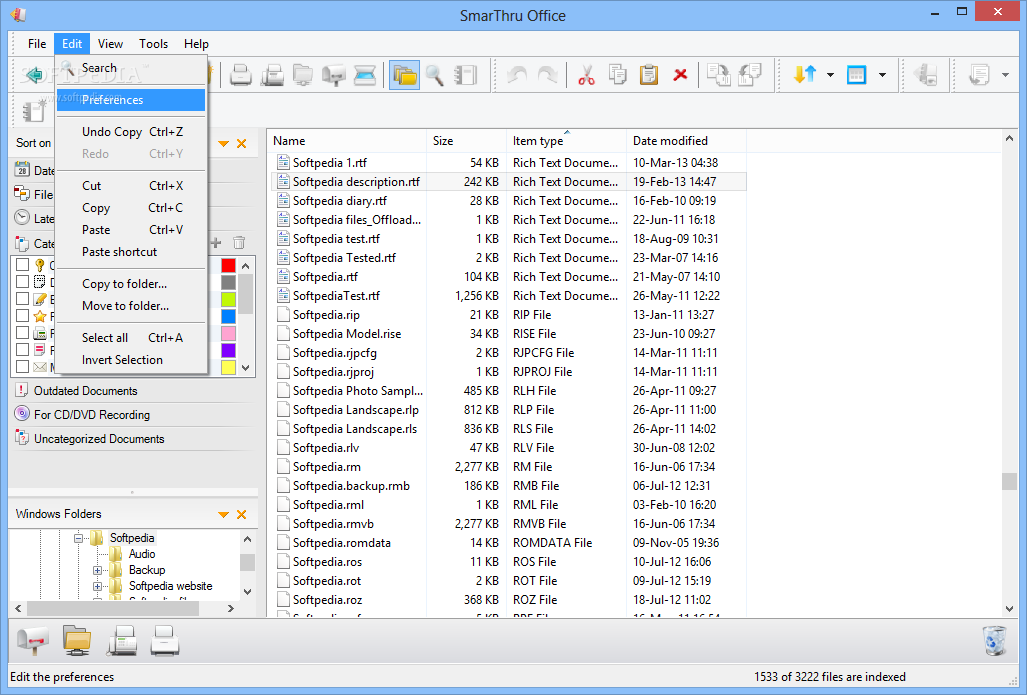Image resolution: width=1027 pixels, height=695 pixels.
Task: Expand the Softpedia website folder node
Action: [97, 586]
